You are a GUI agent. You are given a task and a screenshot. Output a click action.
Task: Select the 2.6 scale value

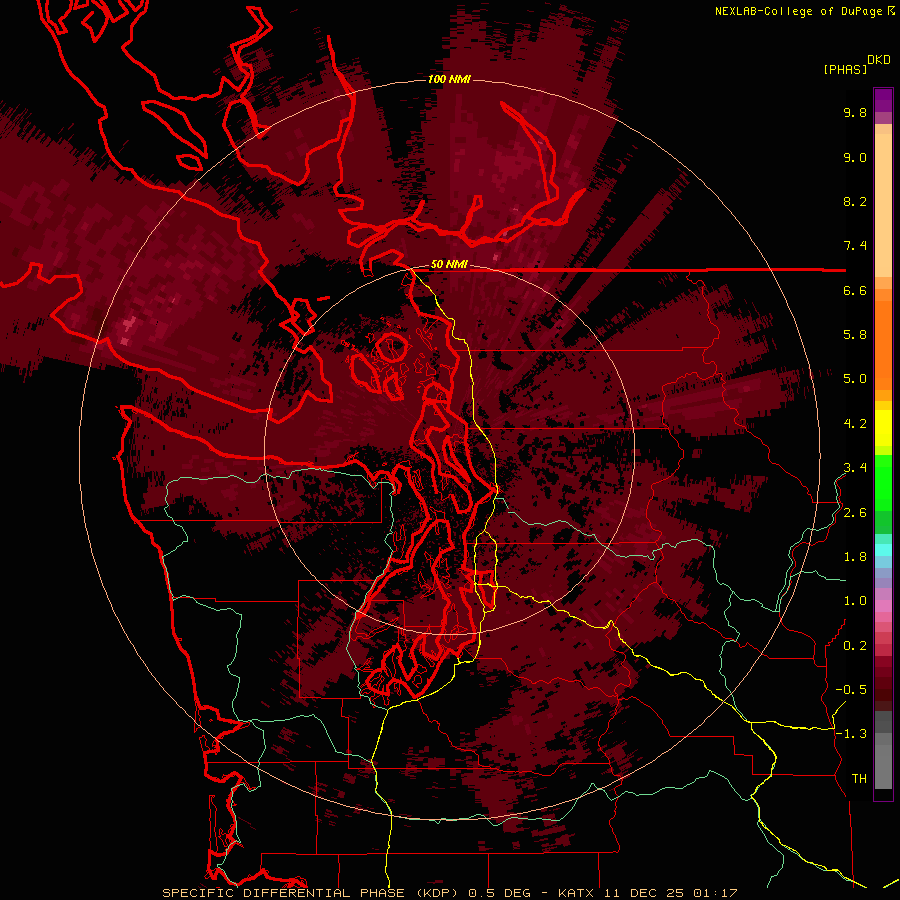pos(855,513)
